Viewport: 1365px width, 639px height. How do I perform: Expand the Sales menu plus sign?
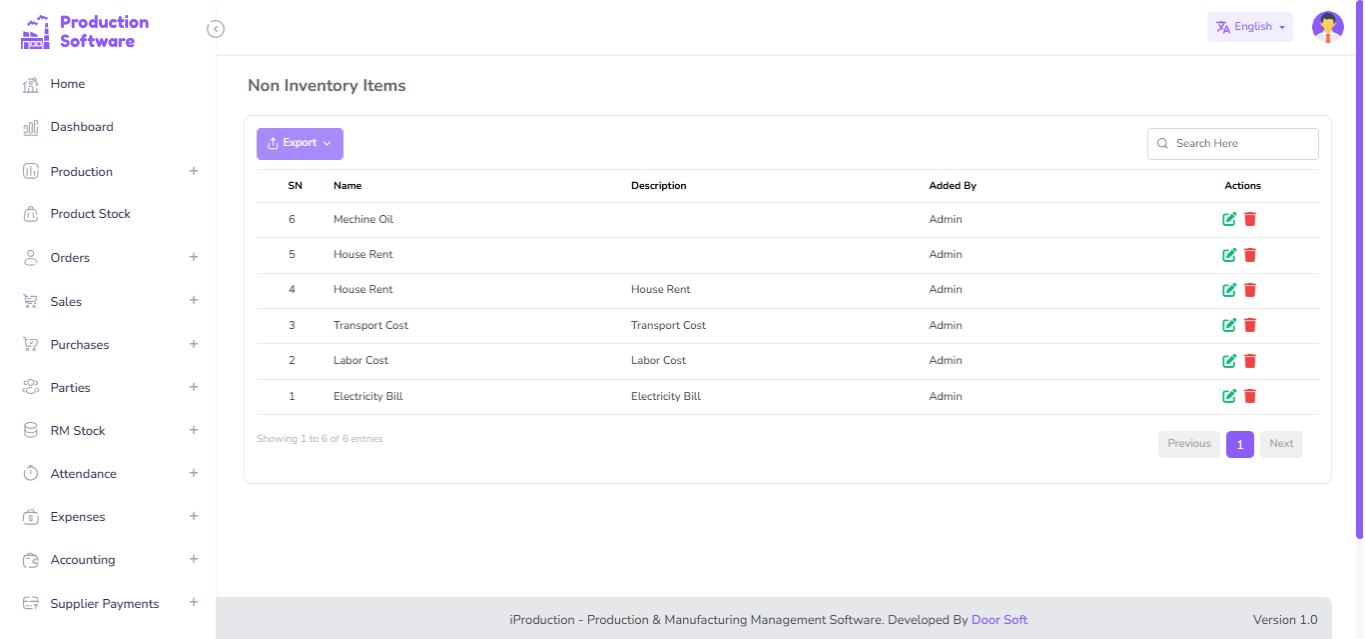click(x=194, y=301)
